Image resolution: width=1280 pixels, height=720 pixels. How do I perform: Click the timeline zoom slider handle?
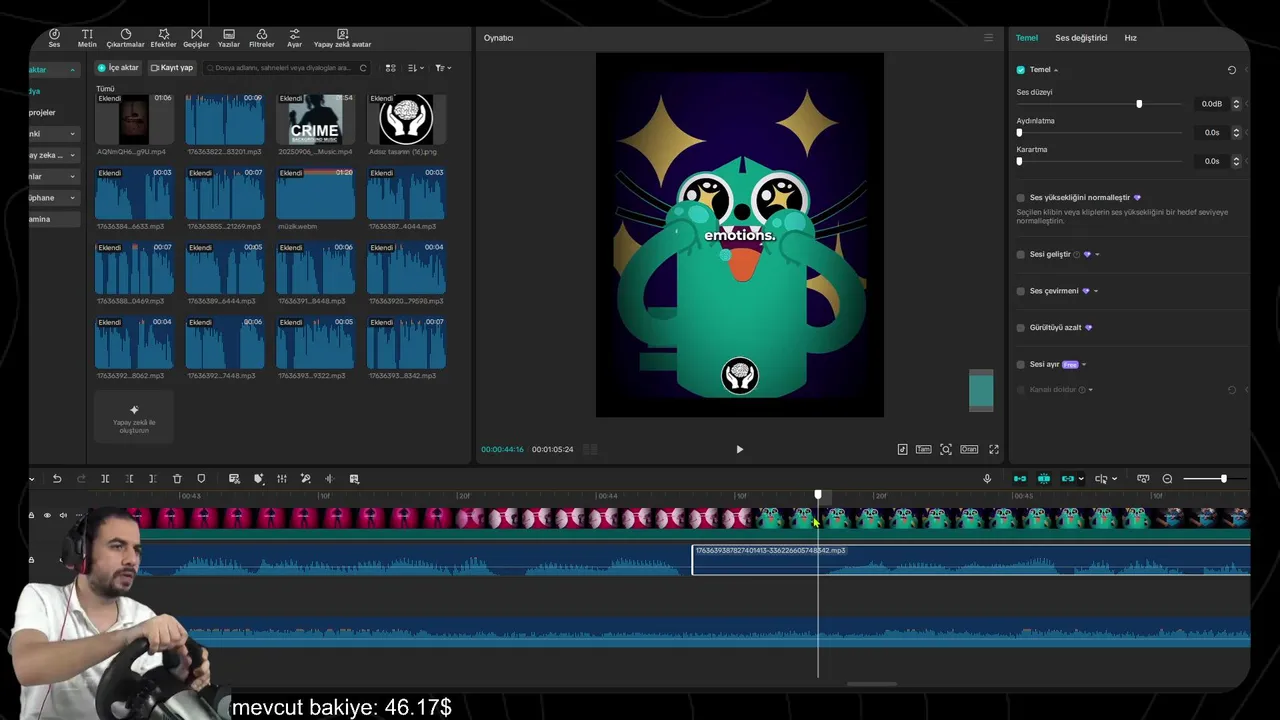1223,479
